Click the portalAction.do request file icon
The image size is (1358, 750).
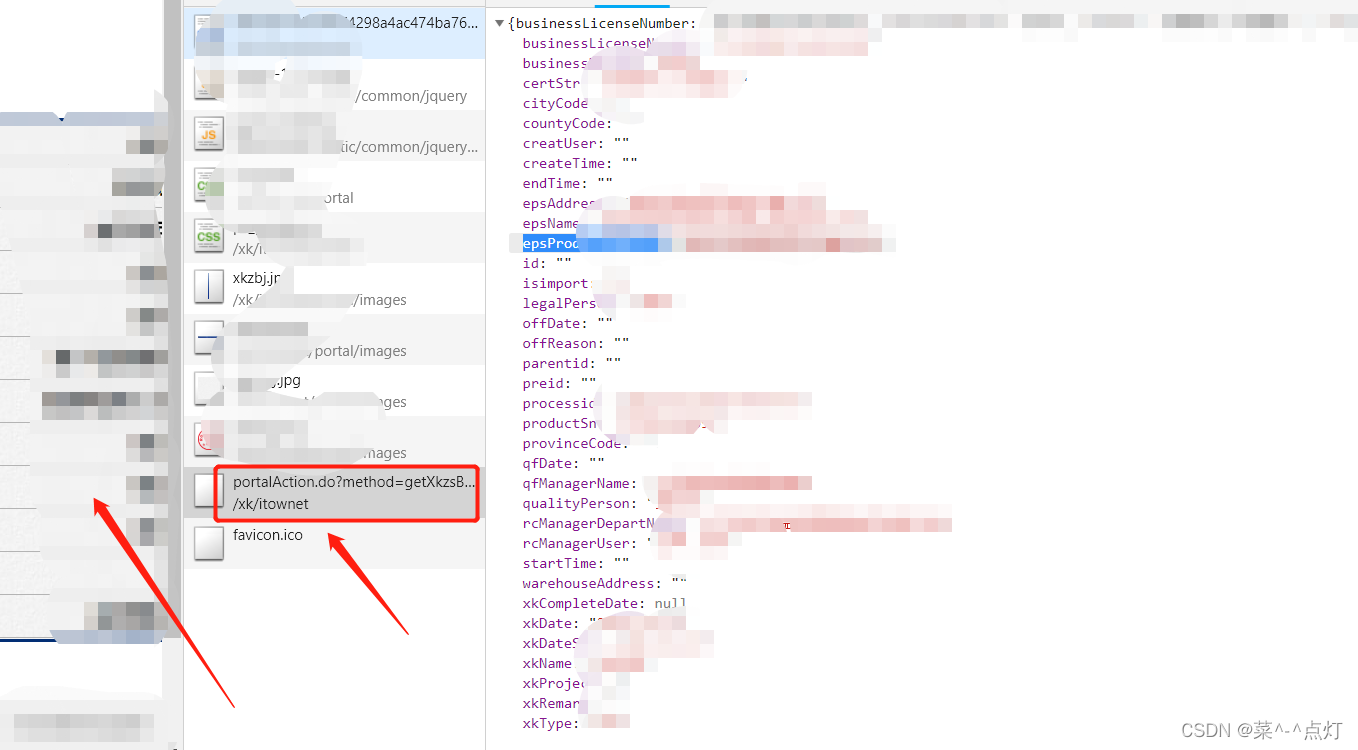209,492
